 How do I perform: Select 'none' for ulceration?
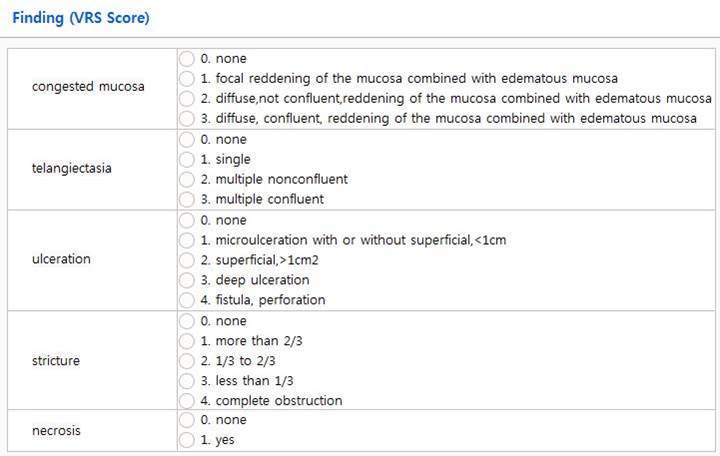187,220
